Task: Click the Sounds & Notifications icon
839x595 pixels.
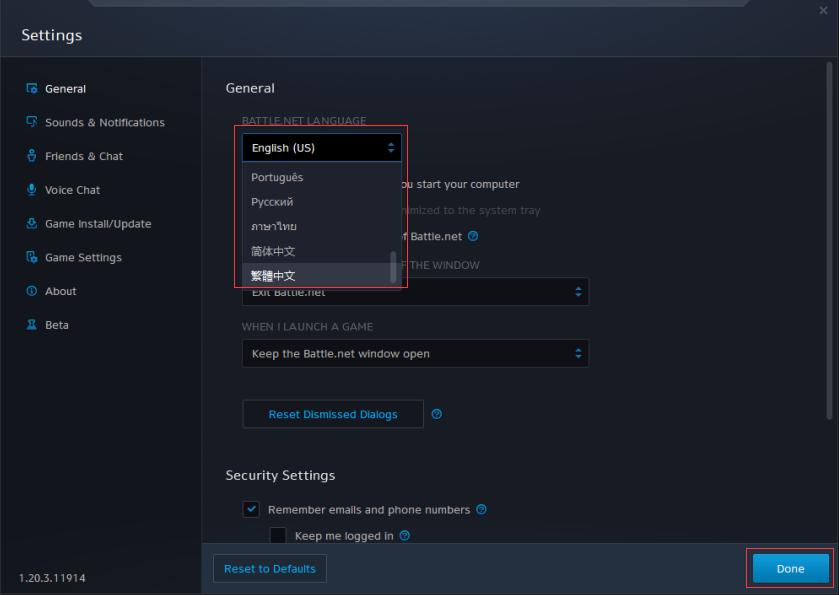Action: point(32,122)
